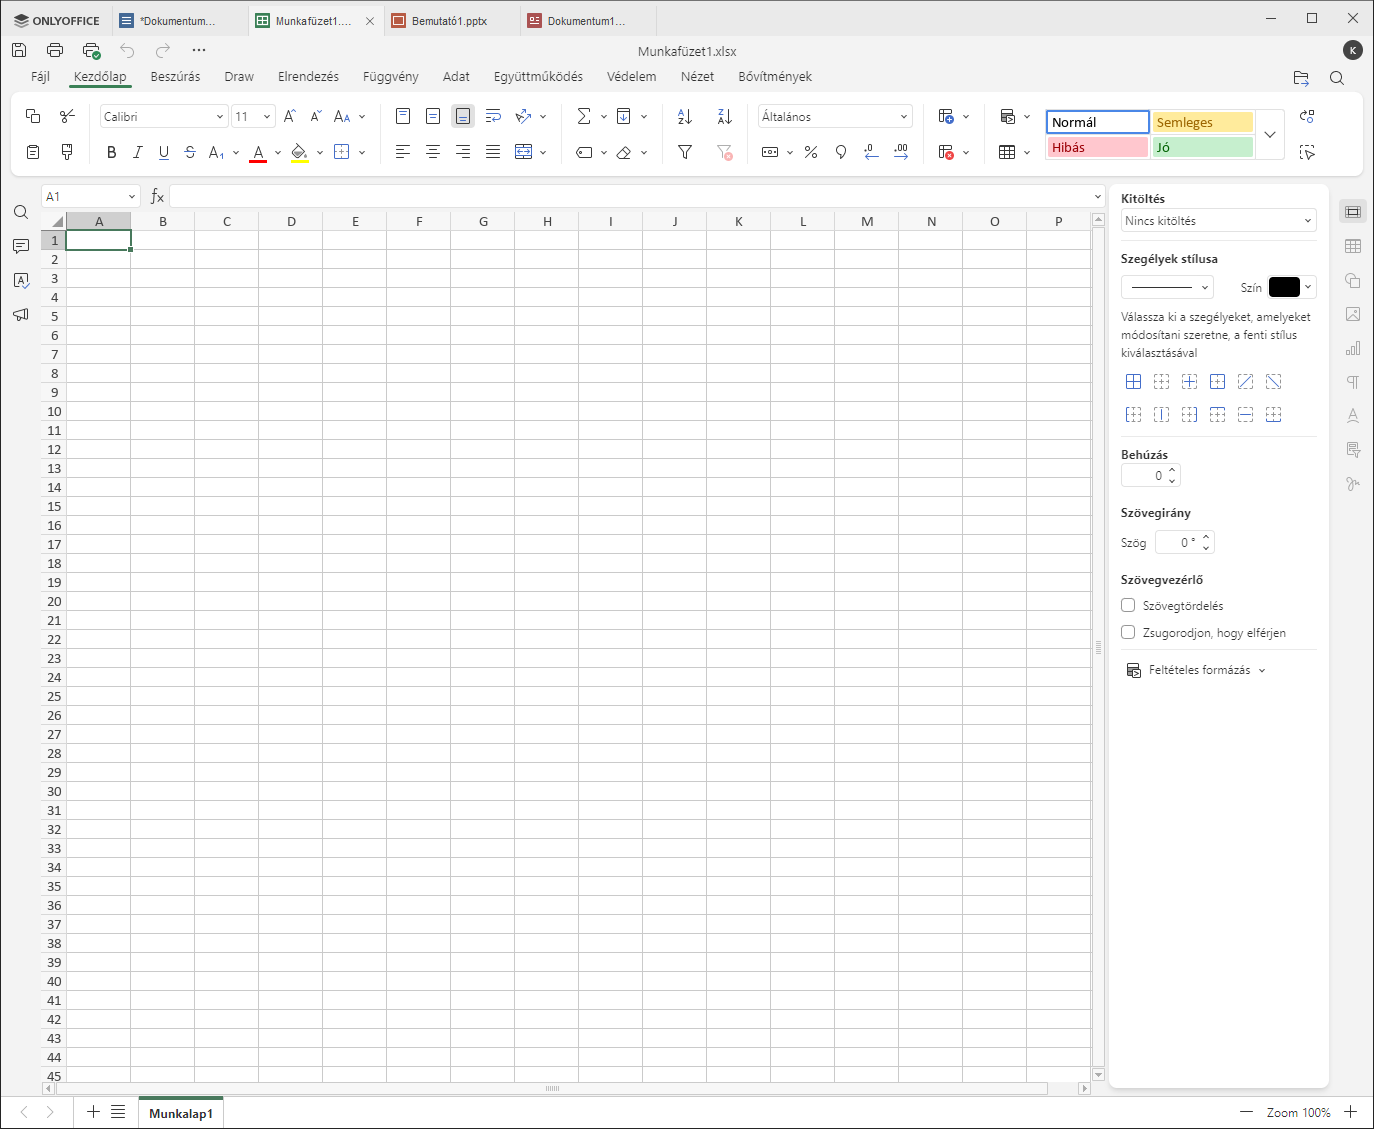The width and height of the screenshot is (1374, 1129).
Task: Click the Copy icon in the ribbon
Action: tap(33, 116)
